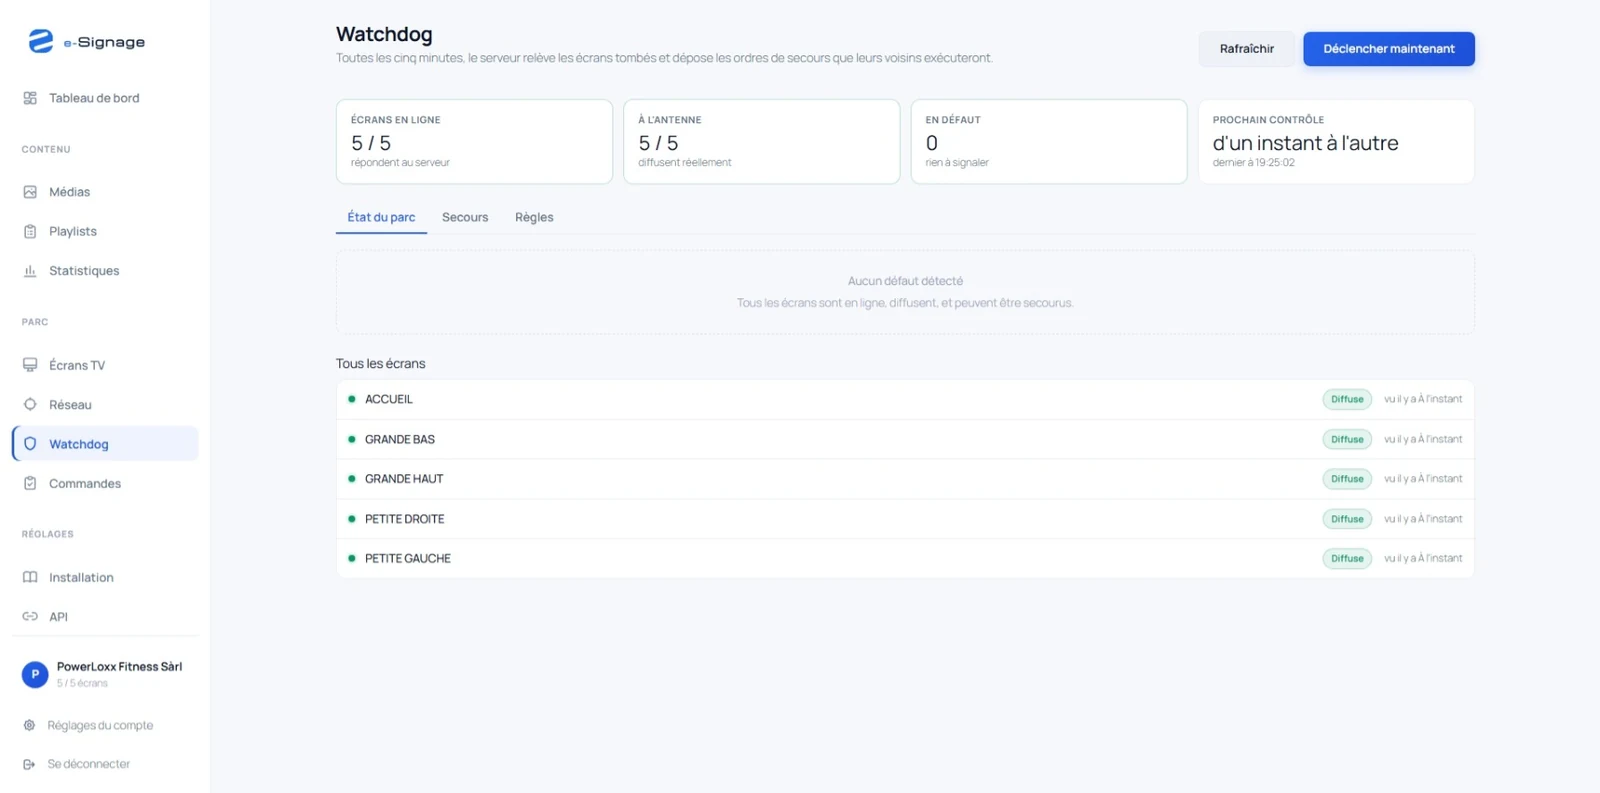Click the GRANDE BAS screen name
This screenshot has height=793, width=1600.
coord(400,439)
